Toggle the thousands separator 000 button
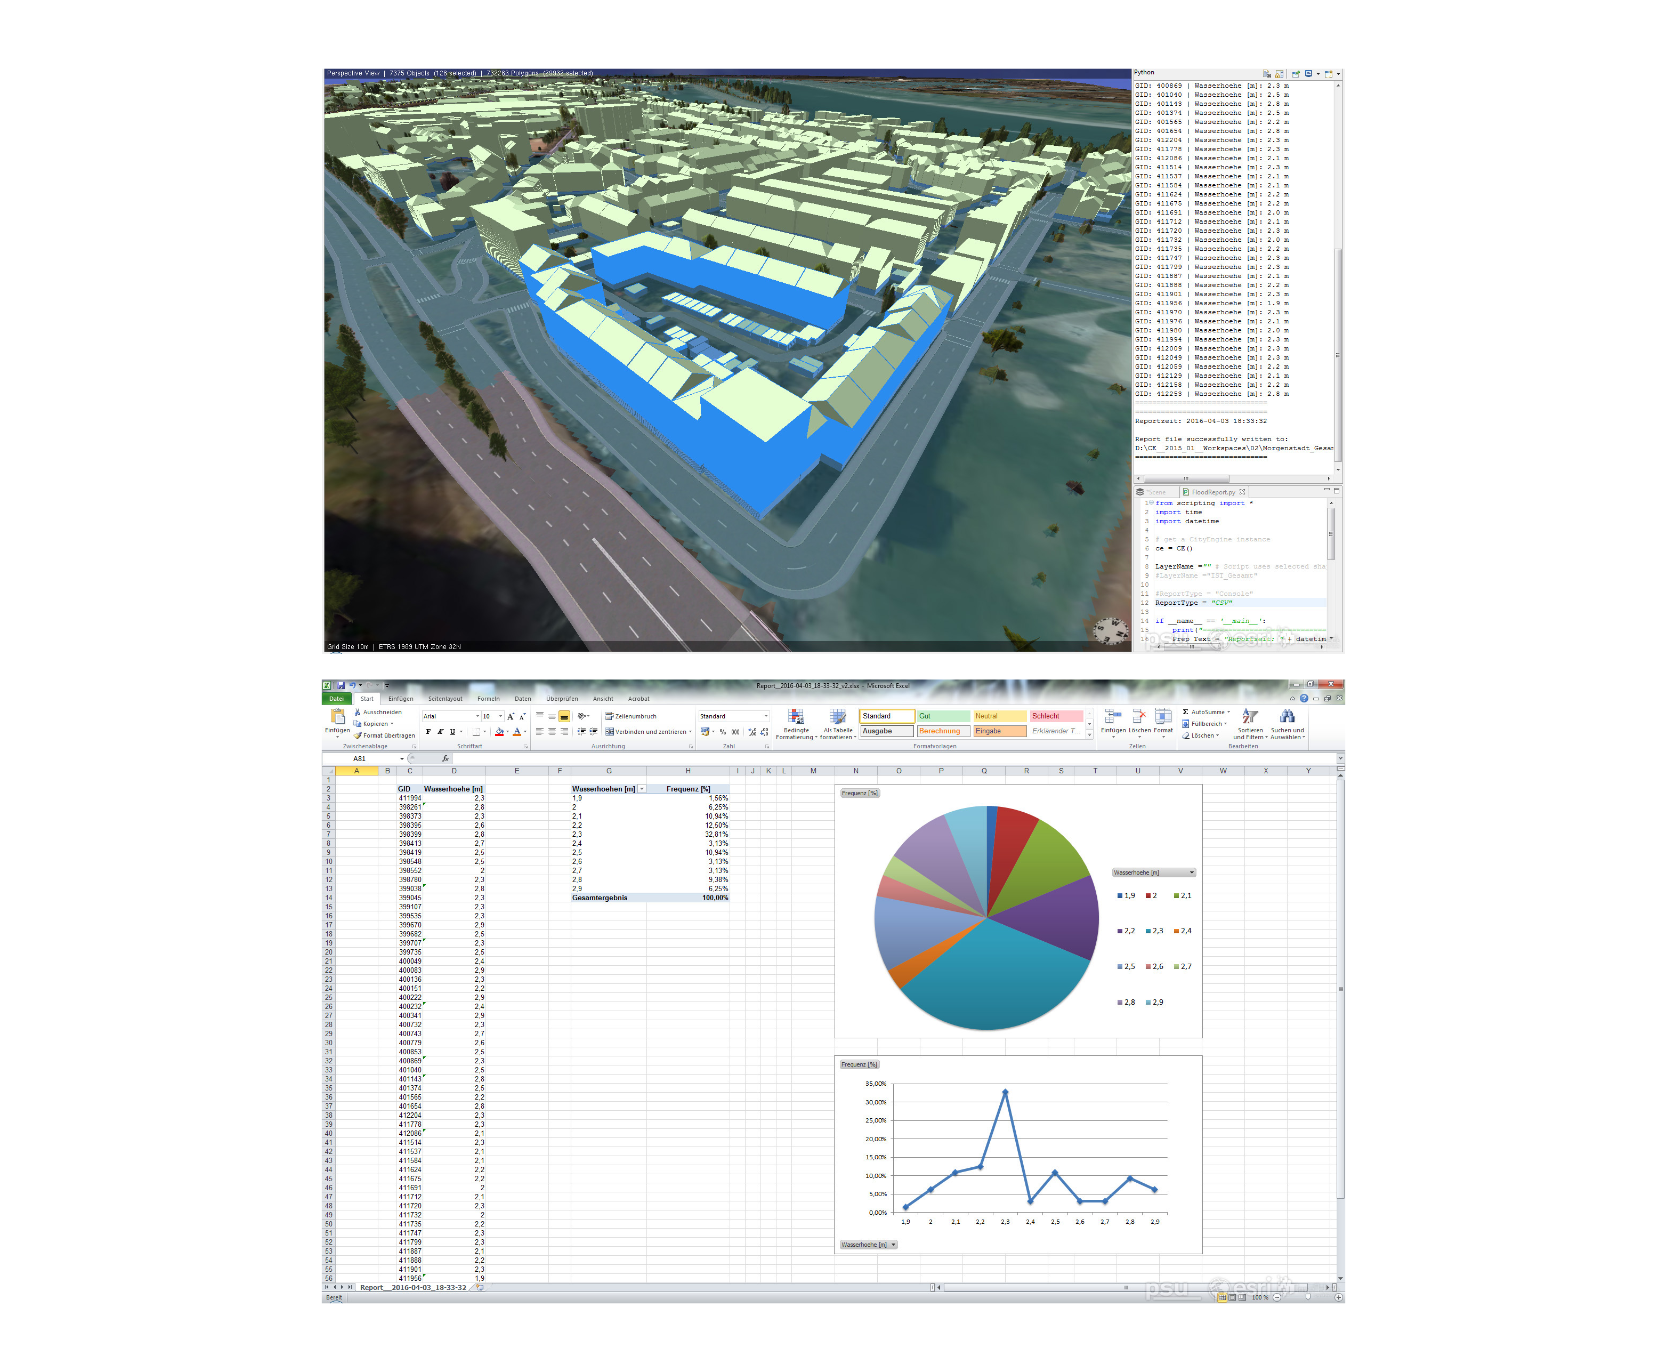Viewport: 1667px width, 1359px height. (736, 732)
